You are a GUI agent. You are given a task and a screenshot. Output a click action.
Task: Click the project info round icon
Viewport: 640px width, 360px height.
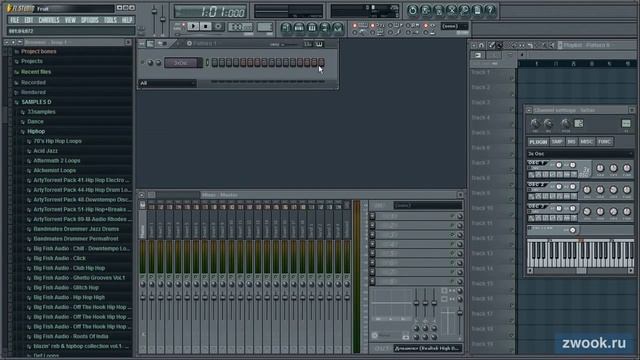pos(478,10)
